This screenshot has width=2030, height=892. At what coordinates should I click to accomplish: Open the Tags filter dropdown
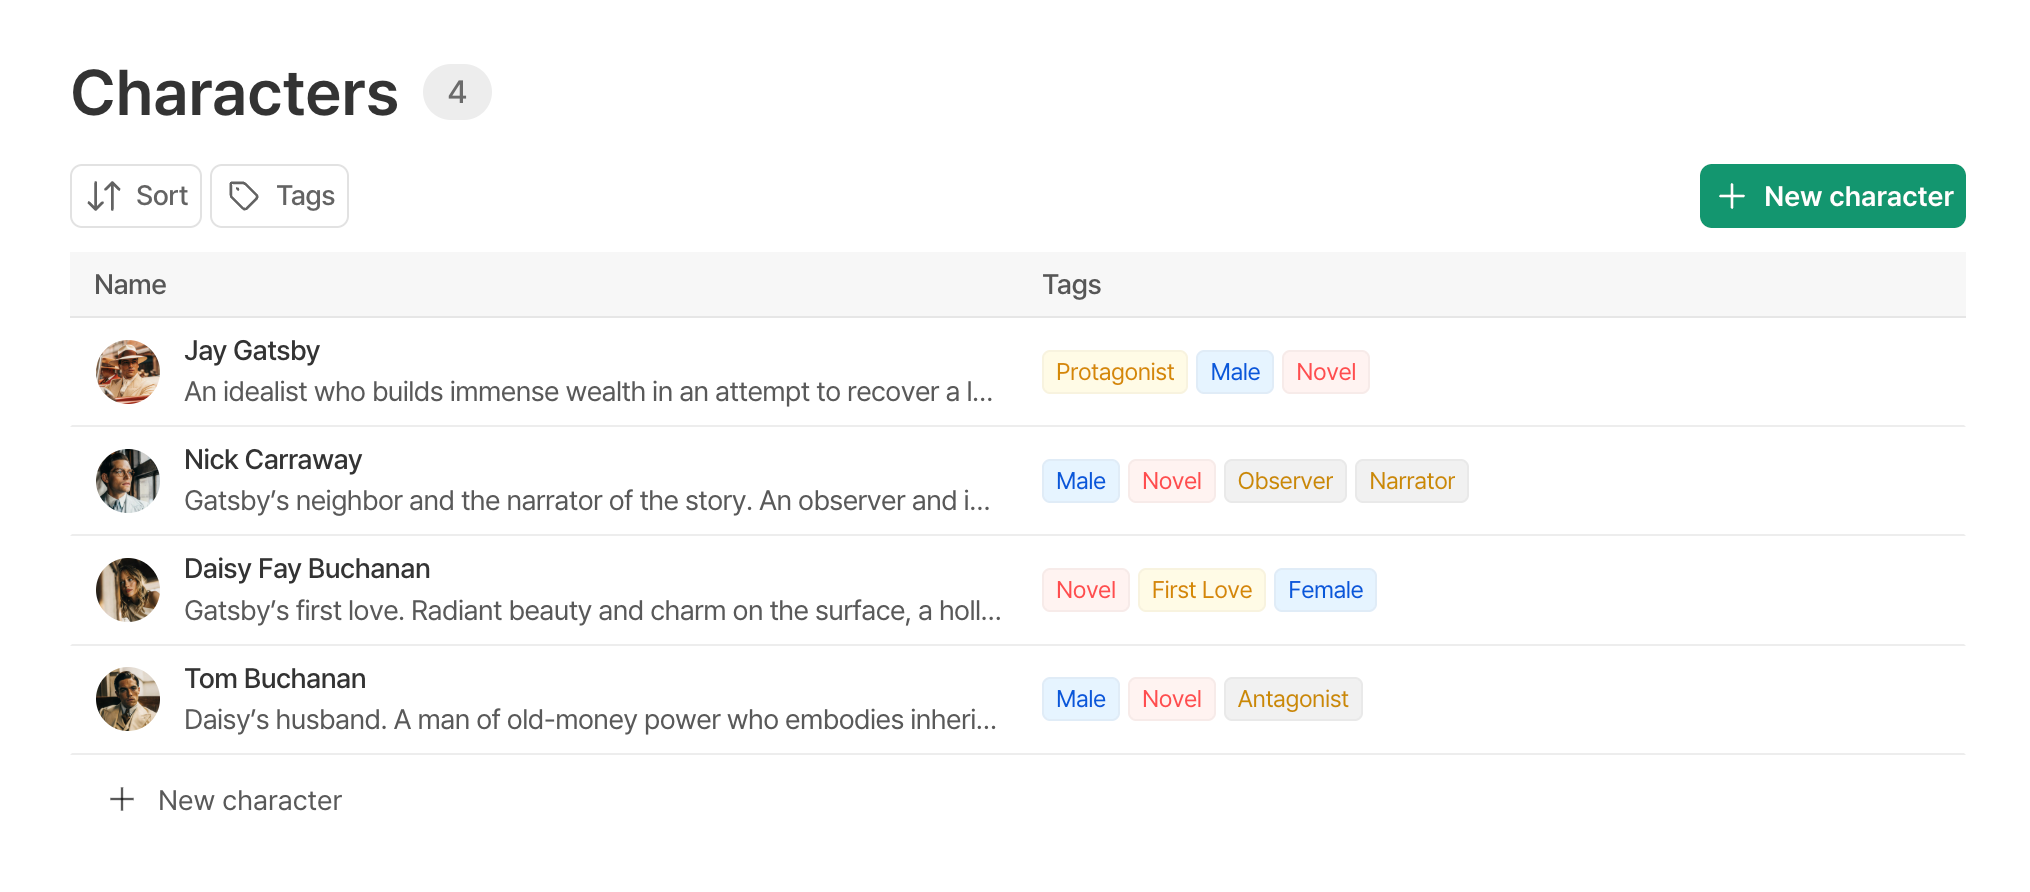pos(280,196)
